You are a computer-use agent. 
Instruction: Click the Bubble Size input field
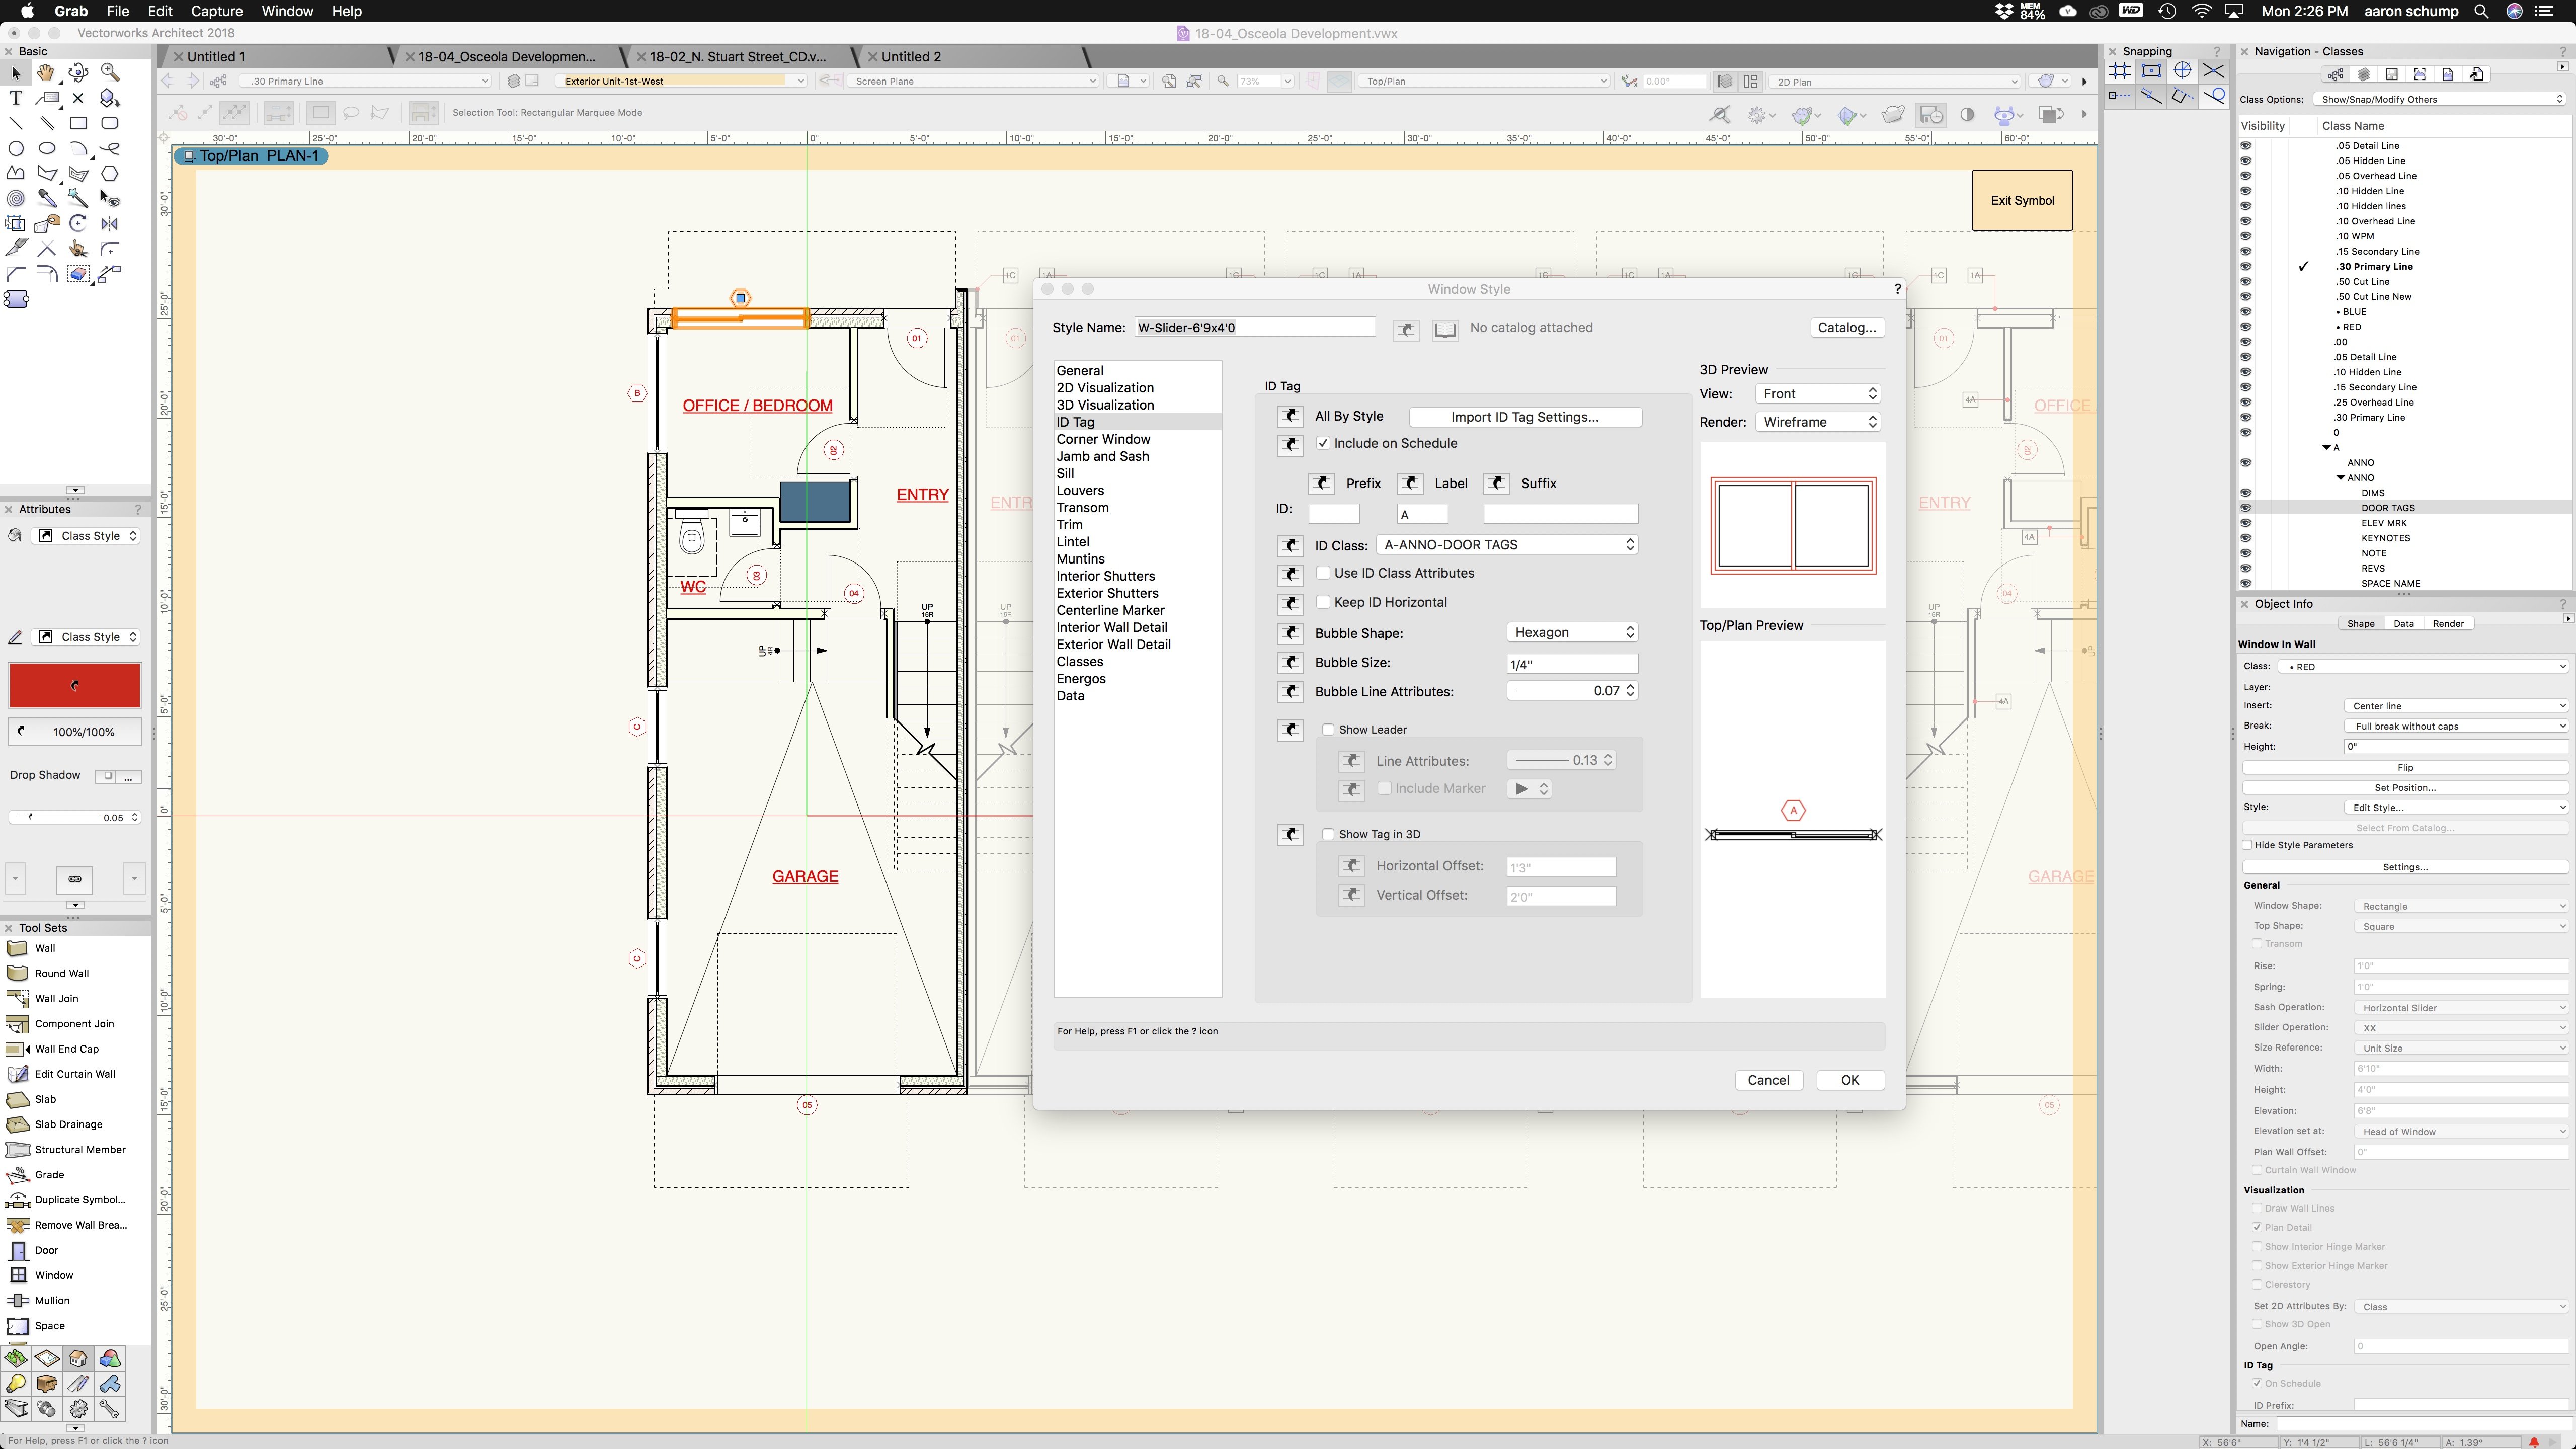(1571, 664)
